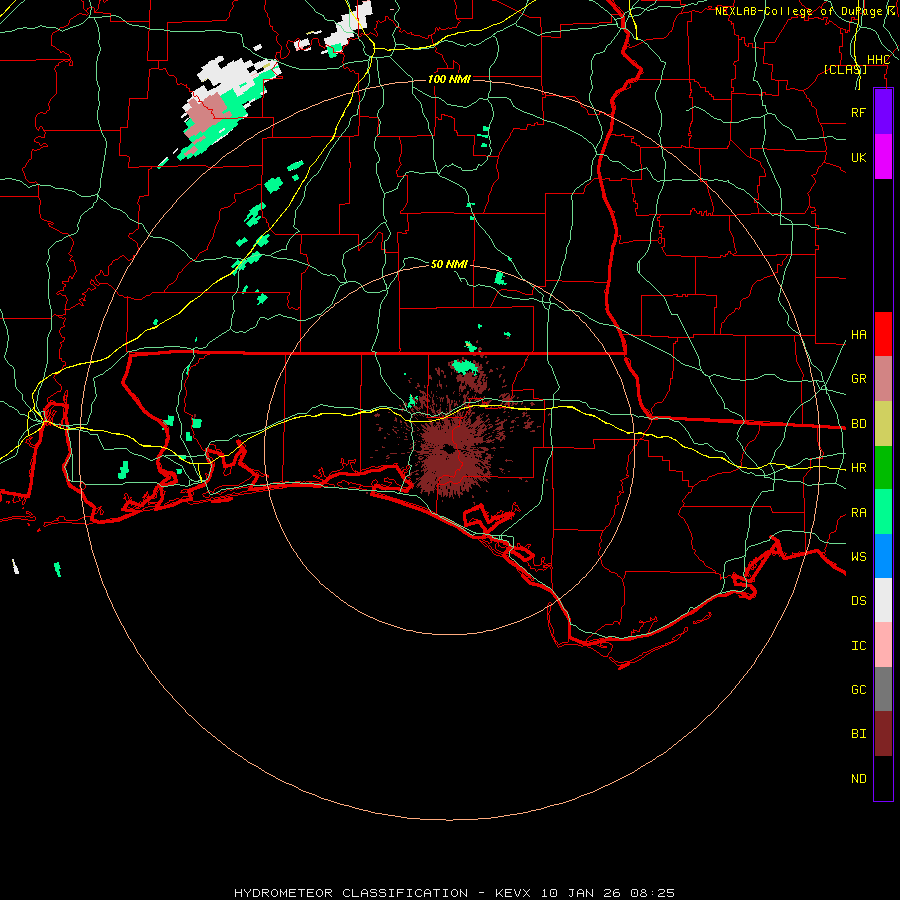Click the blue WS wet snow swatch
This screenshot has width=900, height=900.
[883, 556]
